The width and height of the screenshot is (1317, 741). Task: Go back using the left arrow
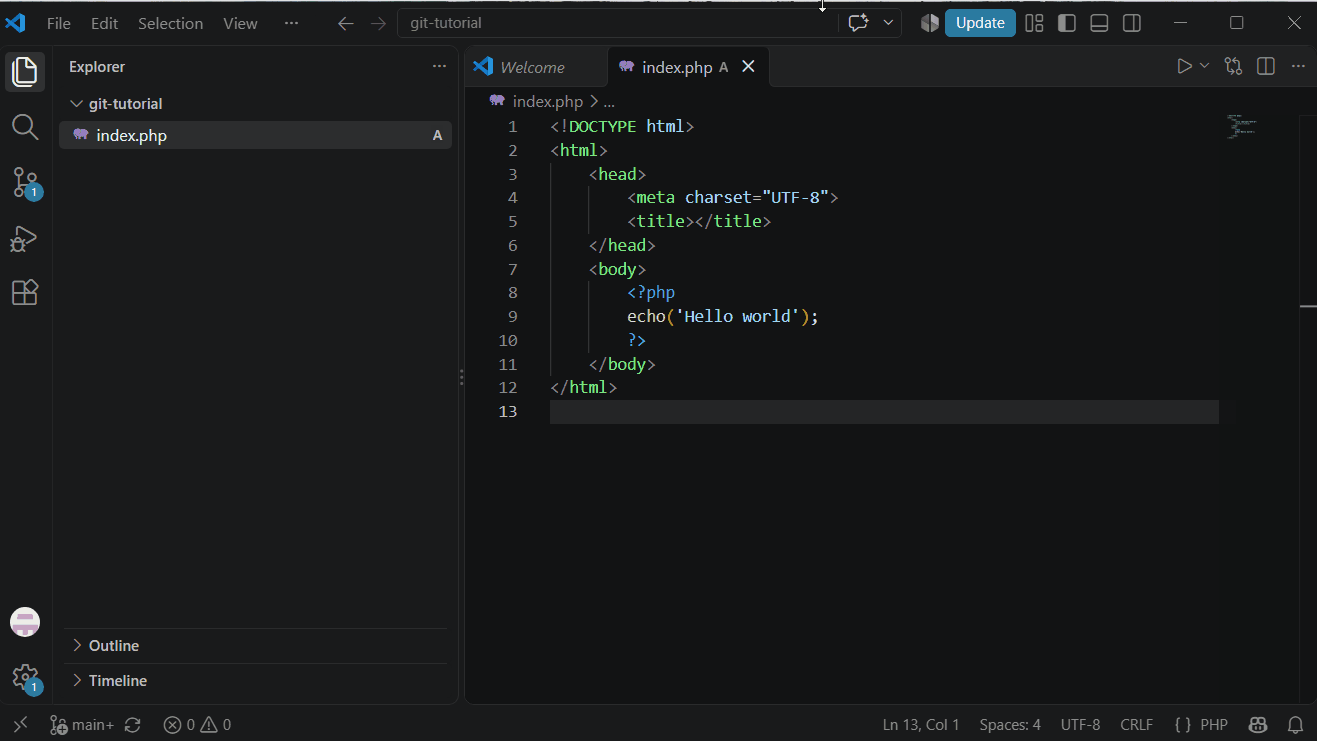(x=346, y=23)
